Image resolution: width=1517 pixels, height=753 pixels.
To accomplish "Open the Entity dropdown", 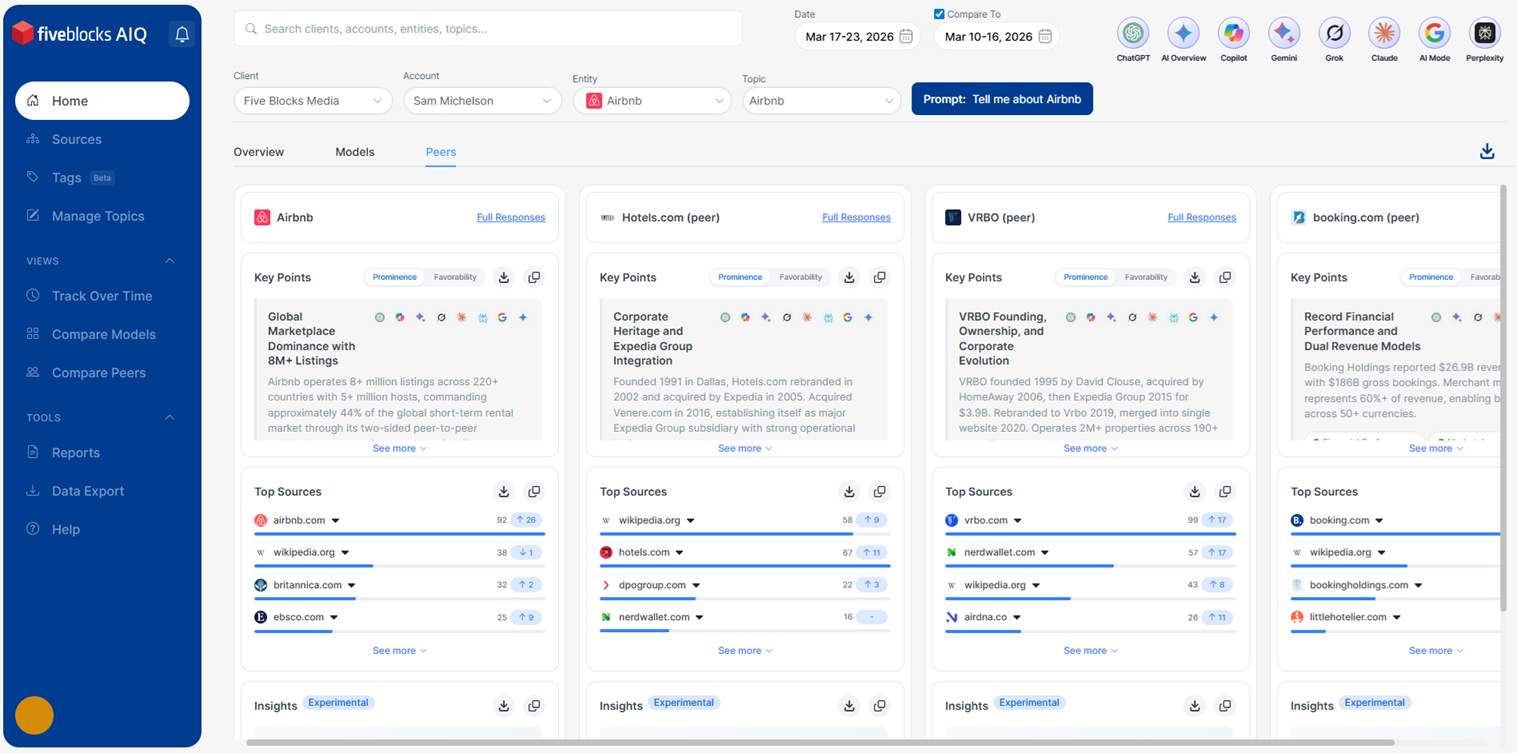I will (652, 101).
